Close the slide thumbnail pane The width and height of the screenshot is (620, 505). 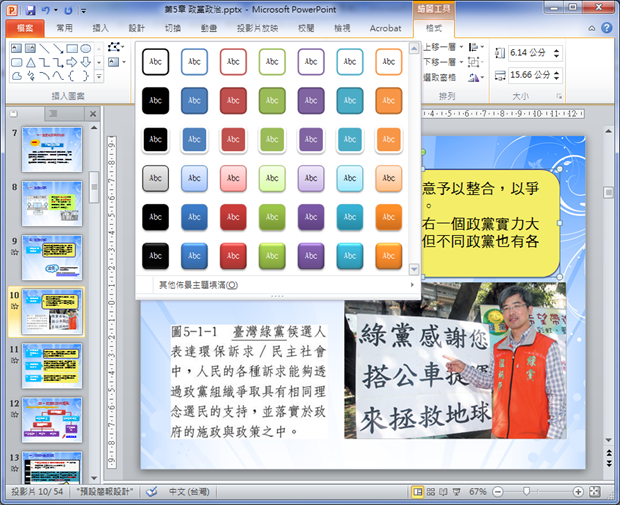93,114
